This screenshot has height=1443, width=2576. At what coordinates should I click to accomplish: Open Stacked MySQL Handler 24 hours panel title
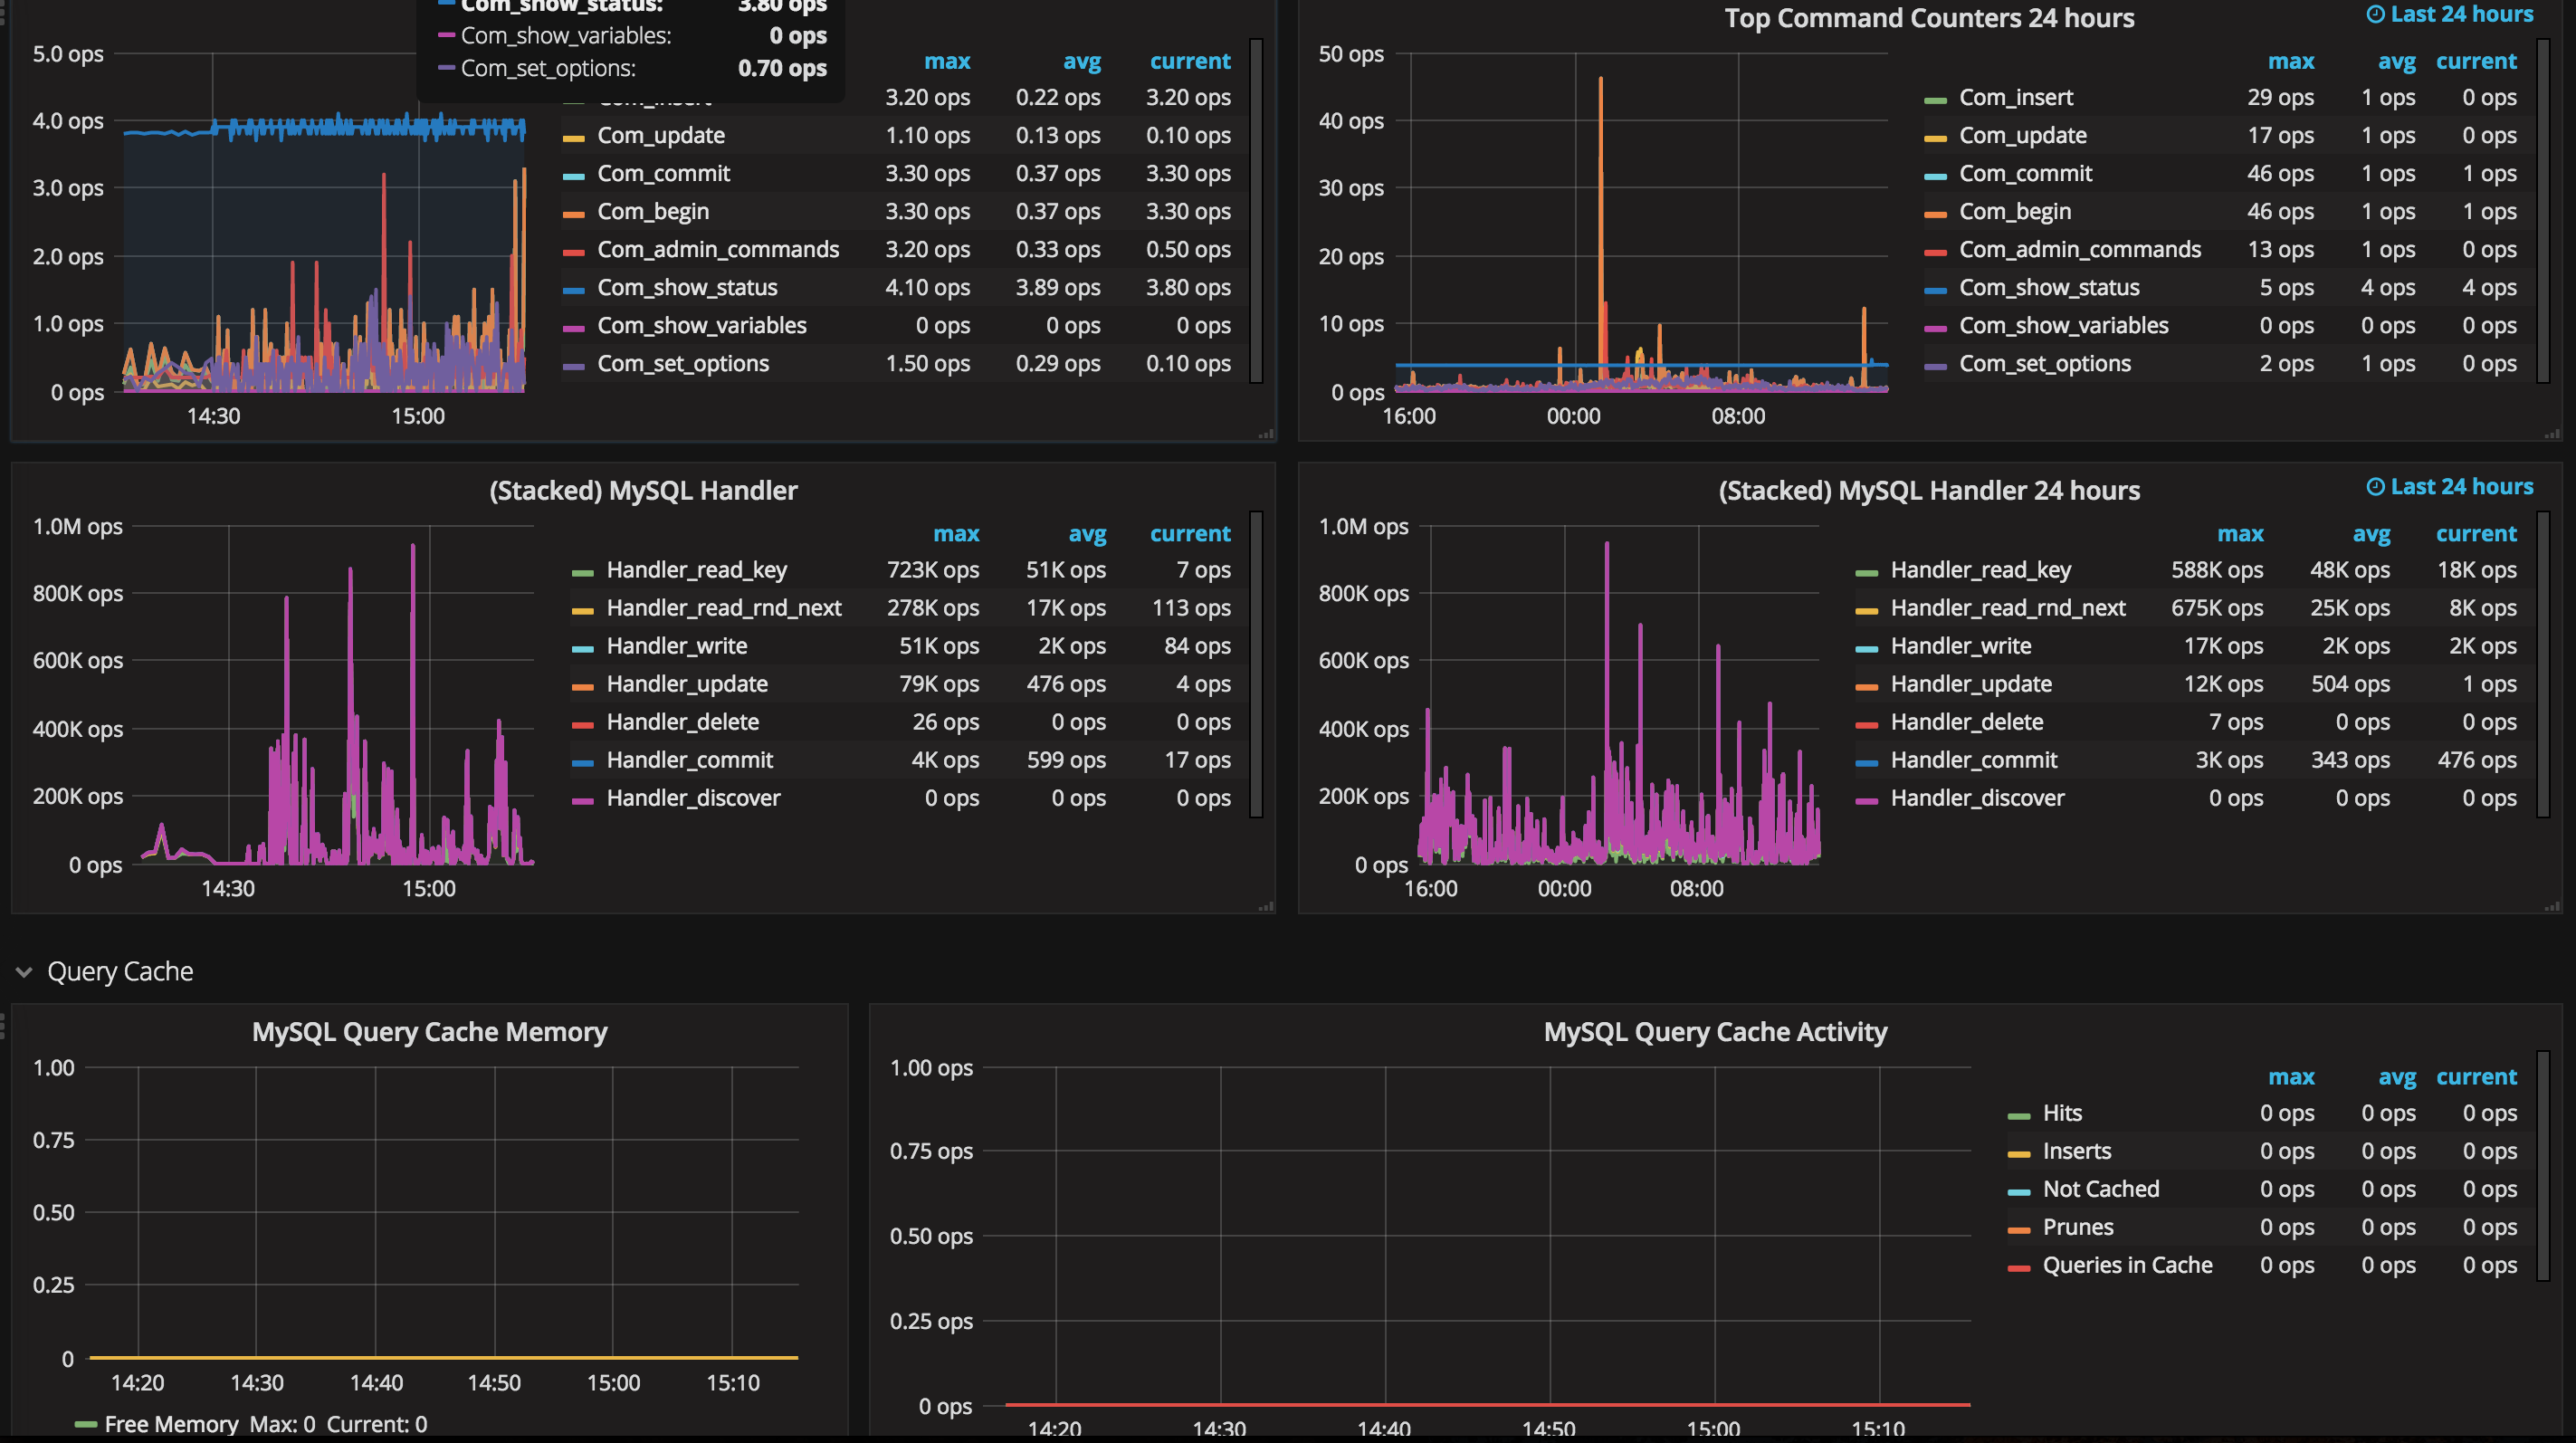(1928, 491)
